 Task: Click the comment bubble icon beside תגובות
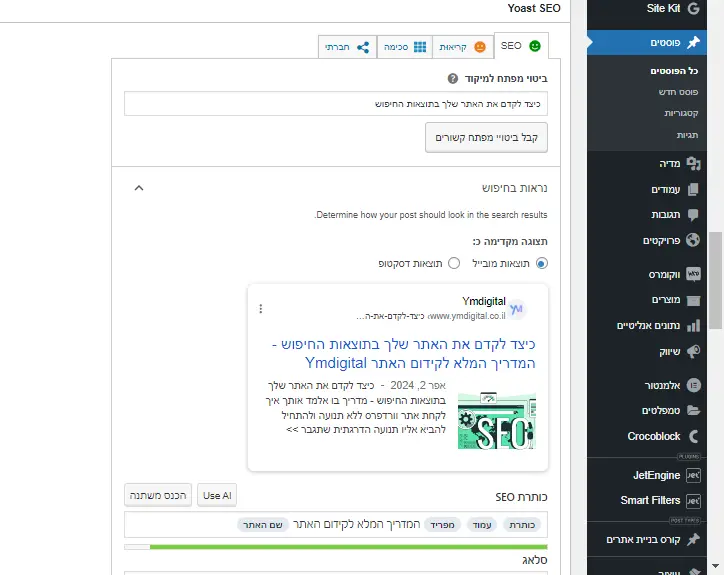pos(694,215)
